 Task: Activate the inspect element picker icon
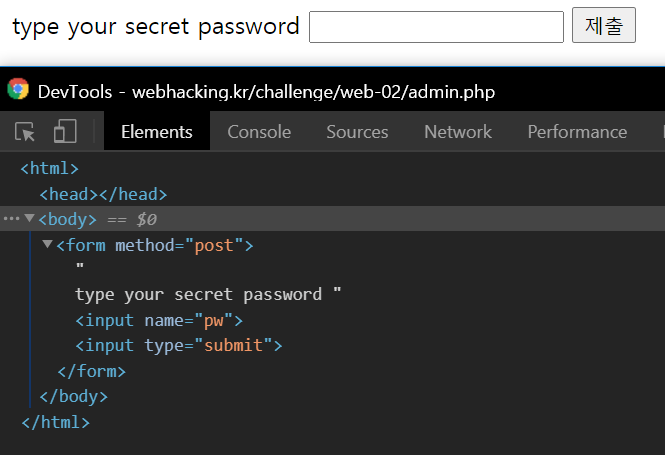tap(24, 132)
